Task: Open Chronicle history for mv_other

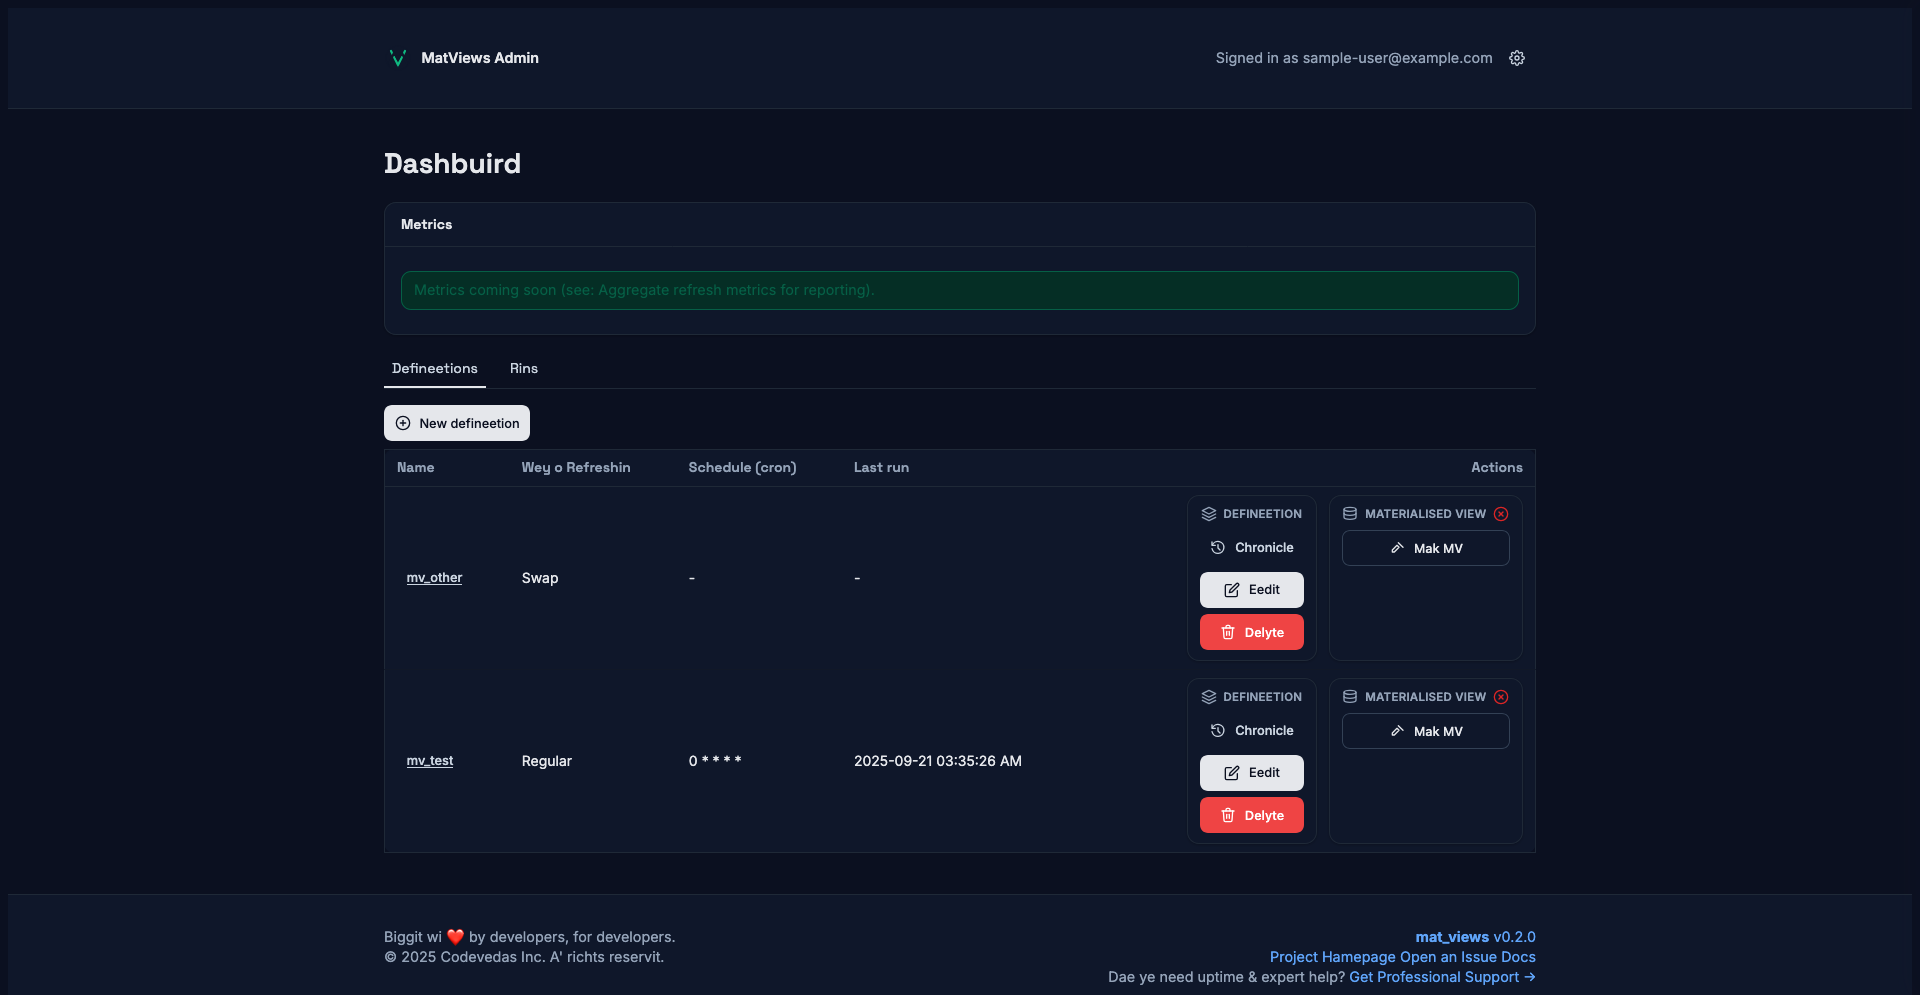Action: 1252,548
